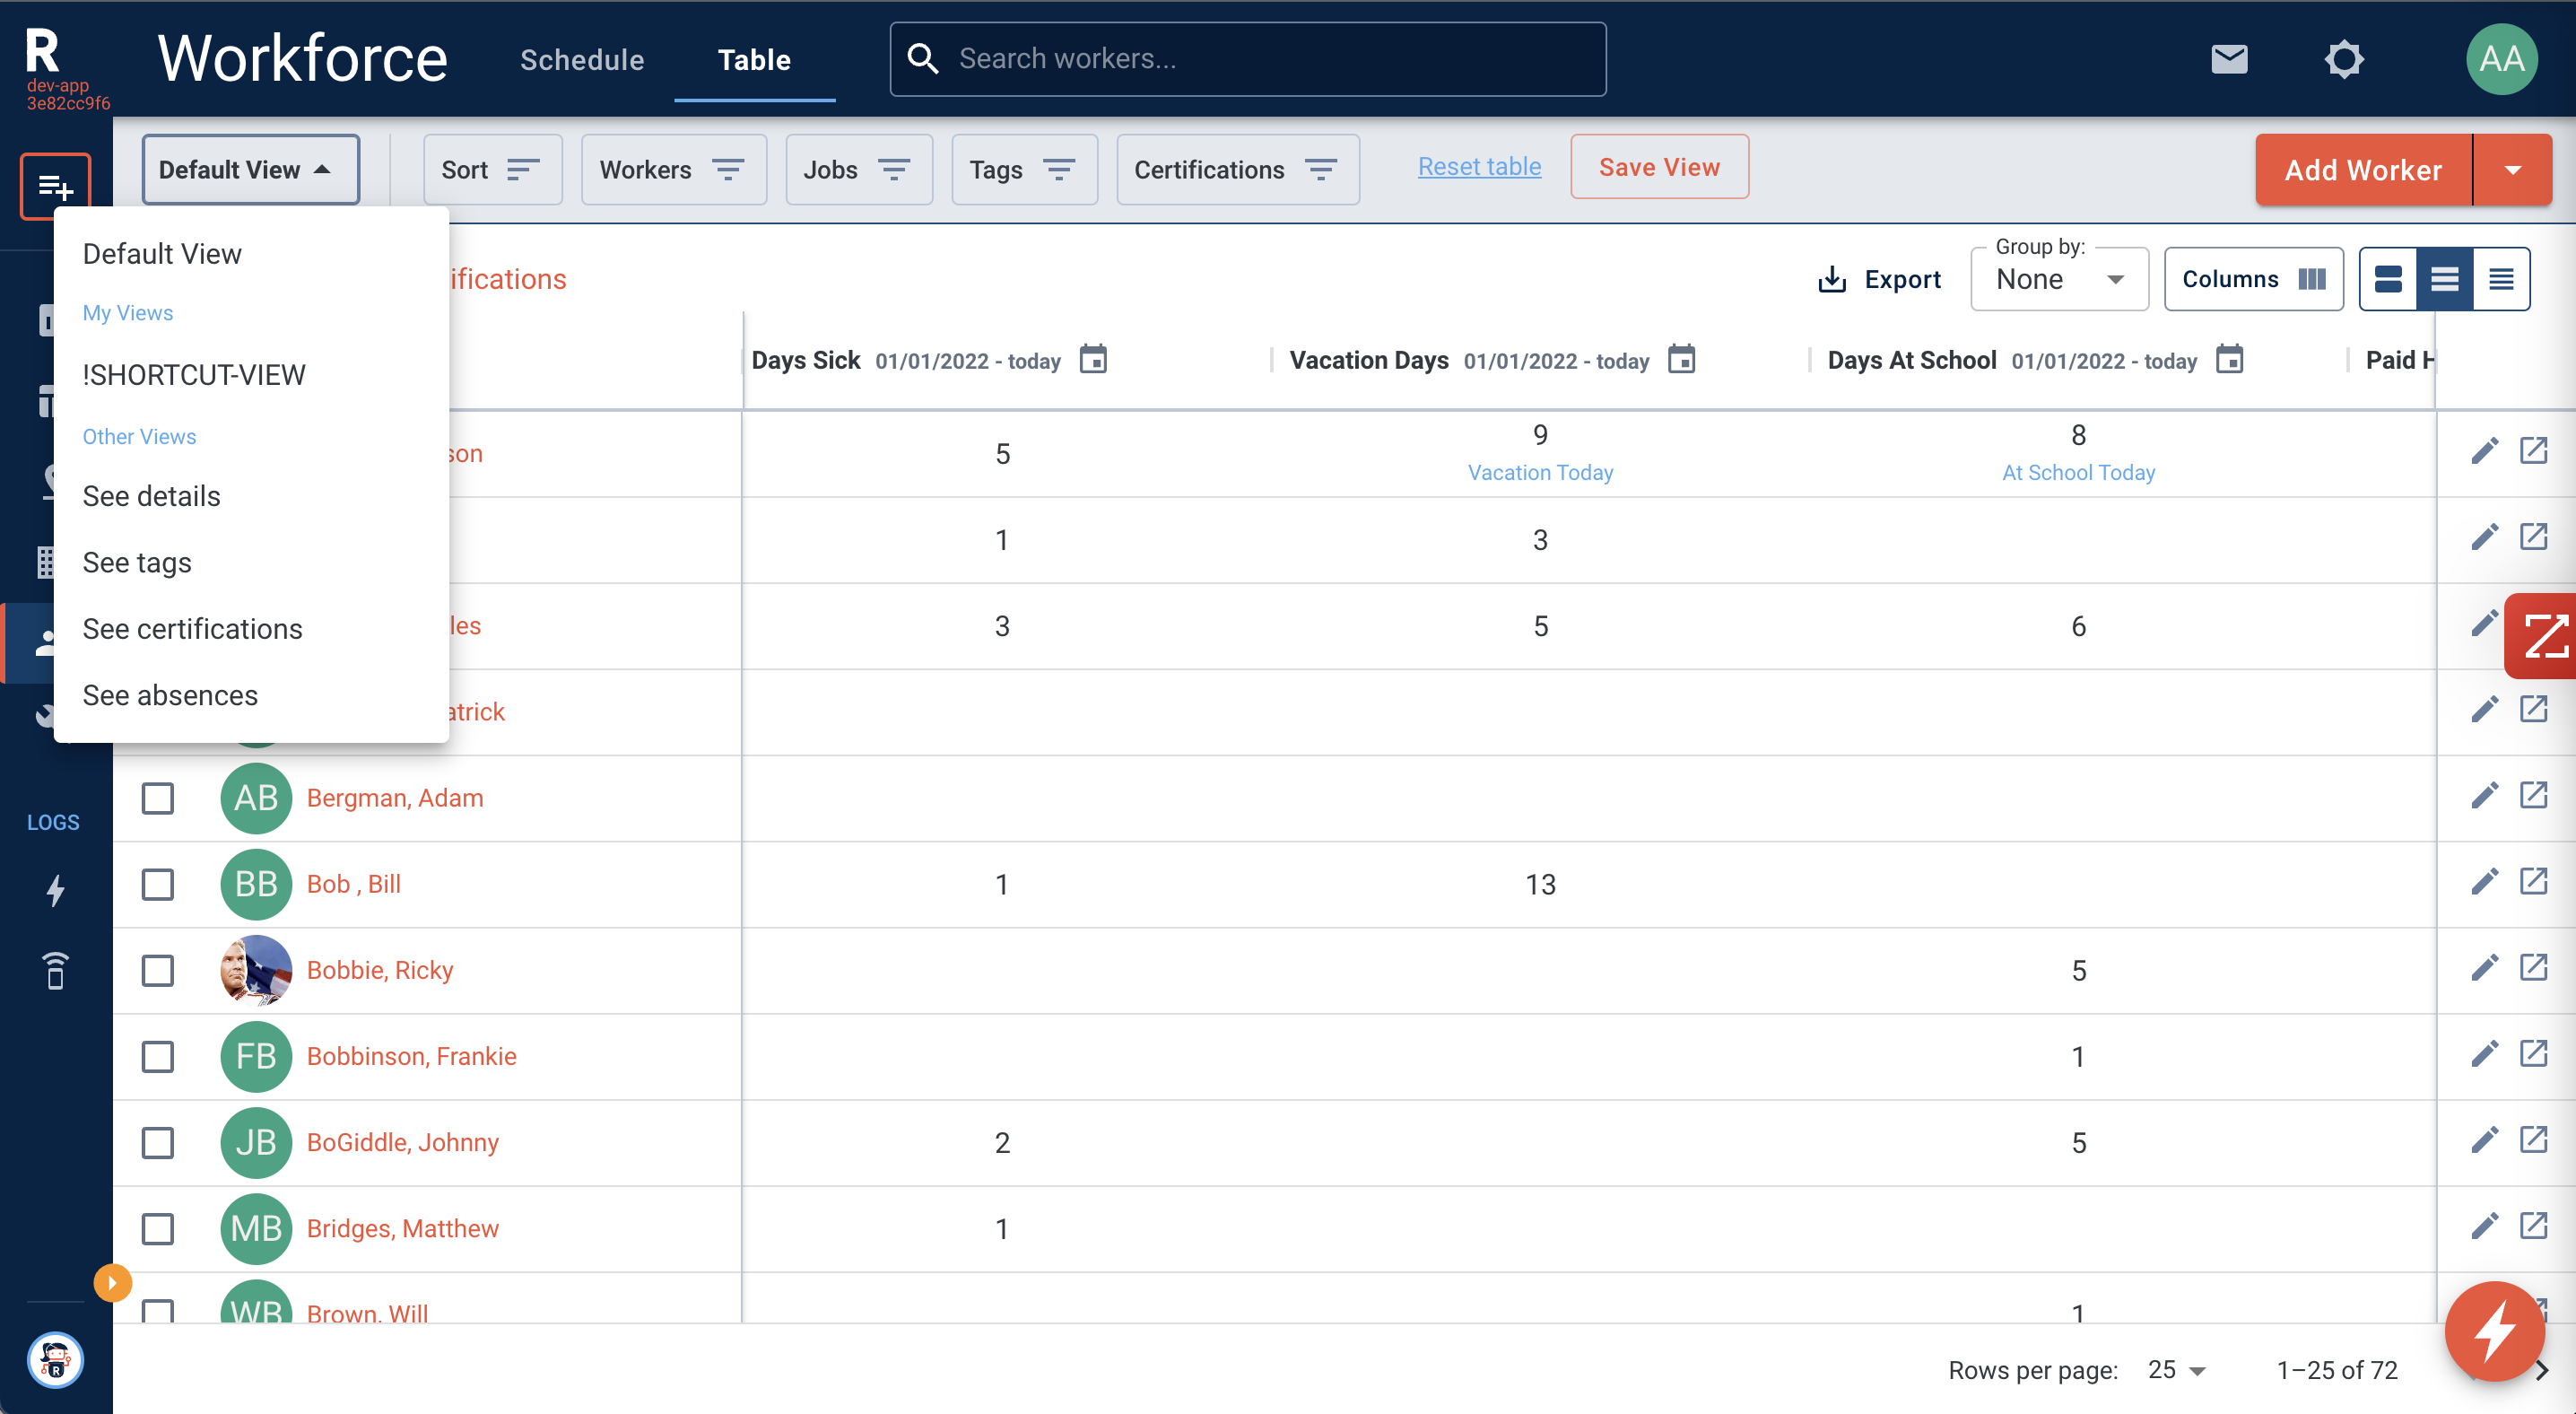Click the mascot avatar at sidebar bottom

click(x=55, y=1360)
